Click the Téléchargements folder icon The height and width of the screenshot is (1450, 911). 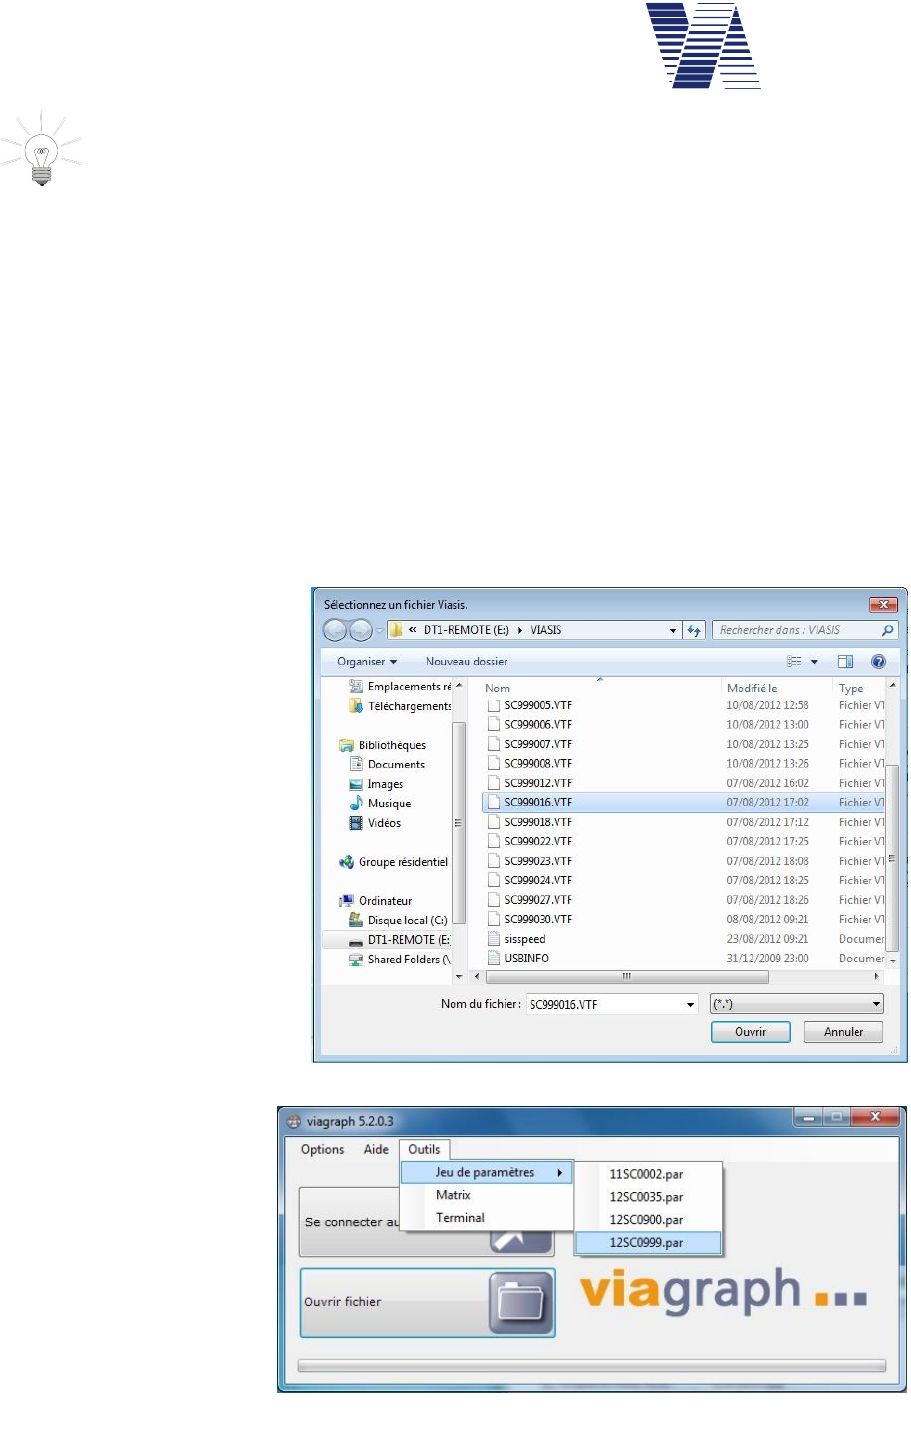coord(356,706)
